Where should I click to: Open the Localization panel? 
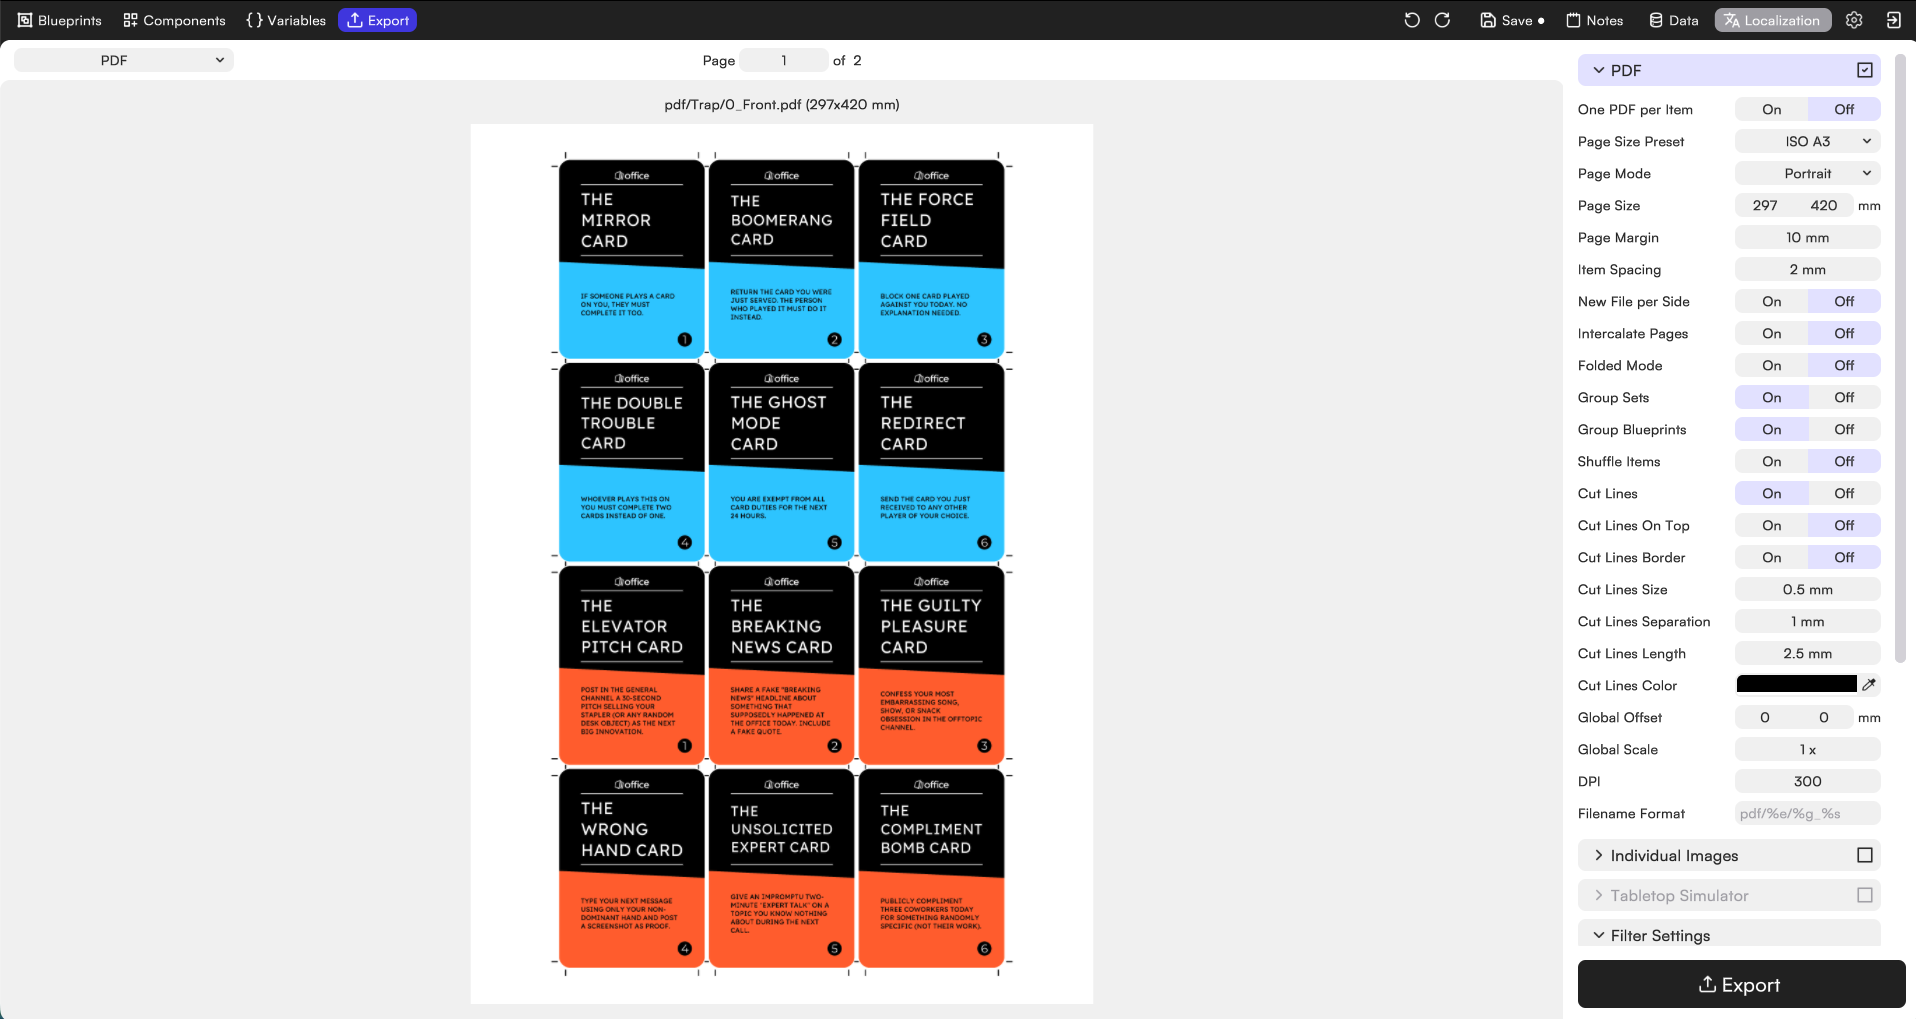1772,20
